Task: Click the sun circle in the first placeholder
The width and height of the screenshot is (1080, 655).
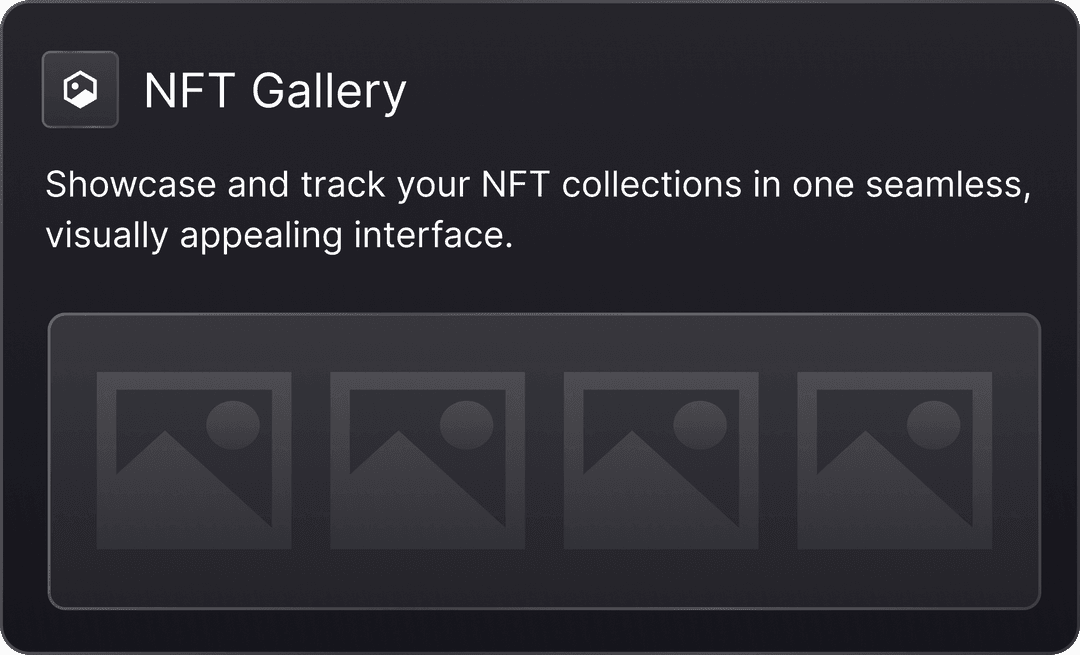Action: 233,425
